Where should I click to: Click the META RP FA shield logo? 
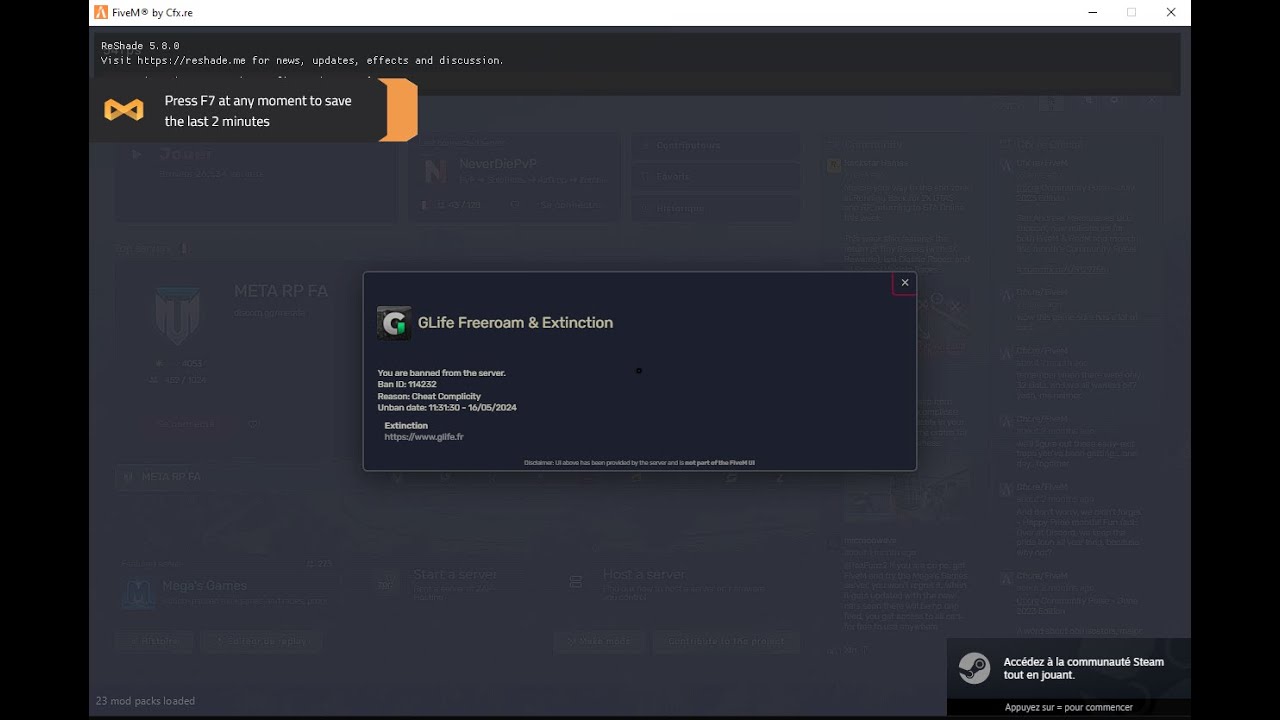click(177, 315)
